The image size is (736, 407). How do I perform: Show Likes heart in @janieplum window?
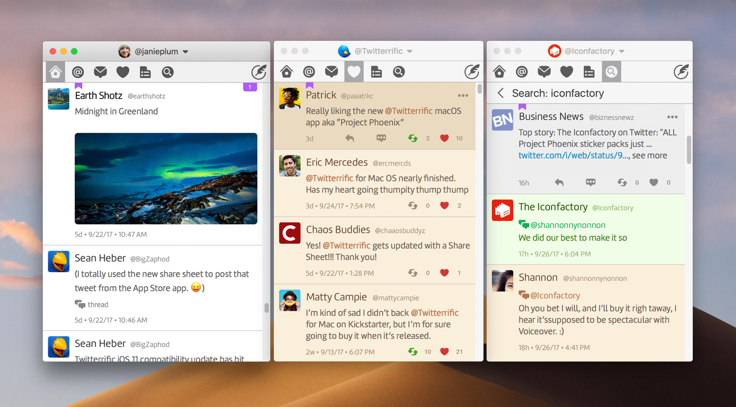123,72
